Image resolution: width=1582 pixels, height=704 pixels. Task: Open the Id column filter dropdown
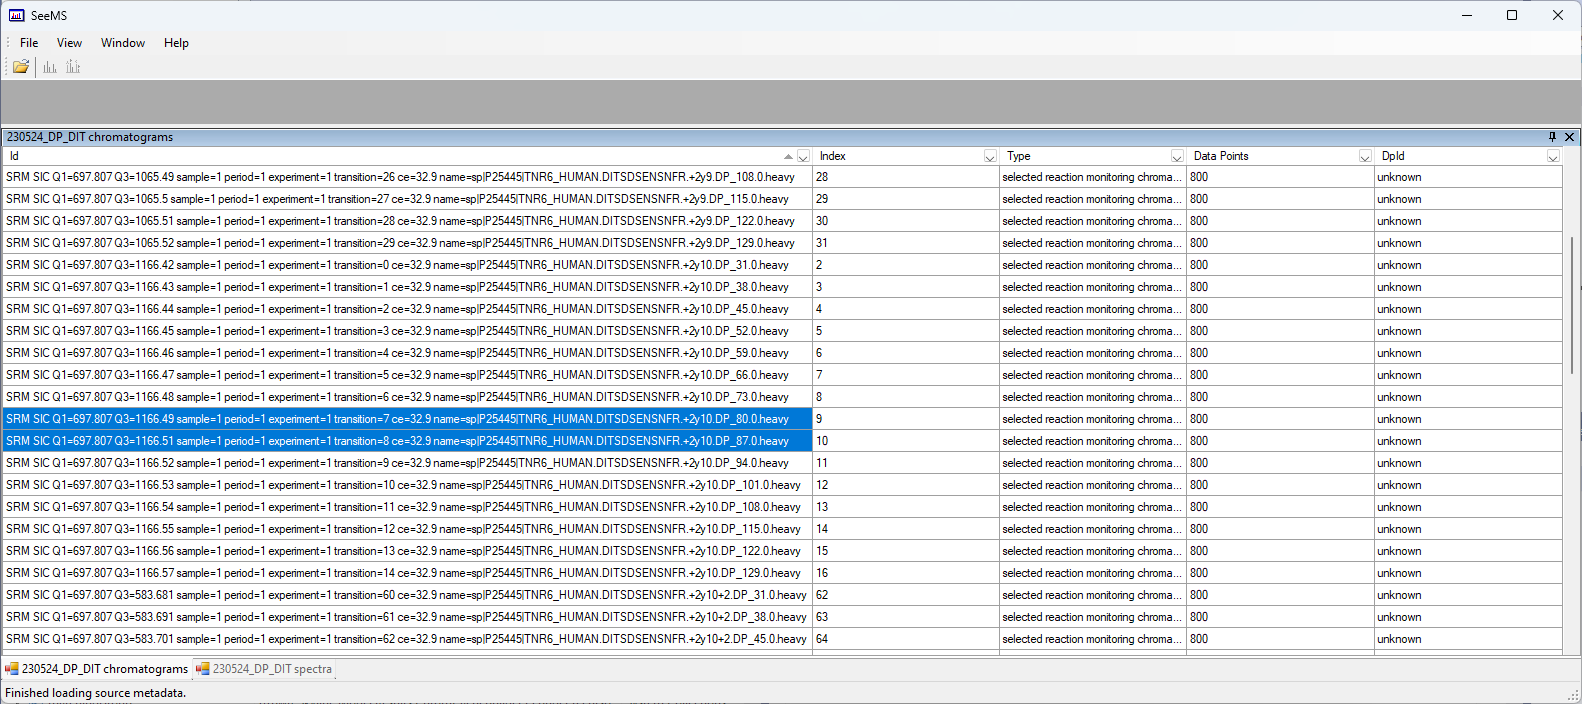click(x=803, y=157)
